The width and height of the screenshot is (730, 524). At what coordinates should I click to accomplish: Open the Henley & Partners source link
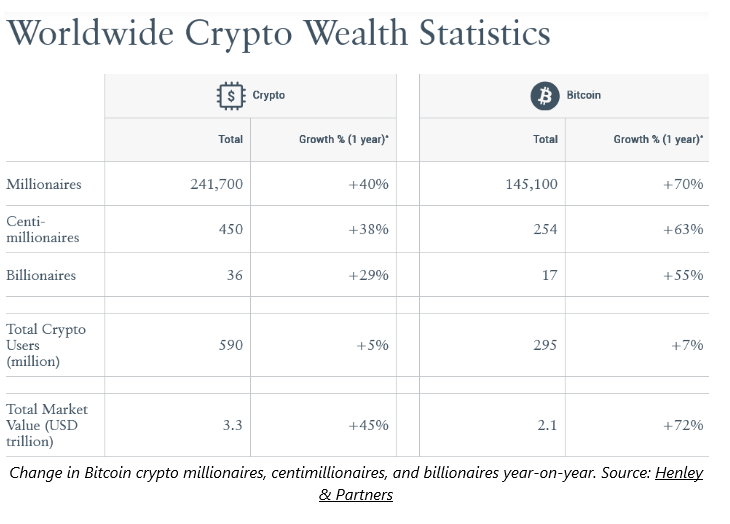click(x=679, y=473)
